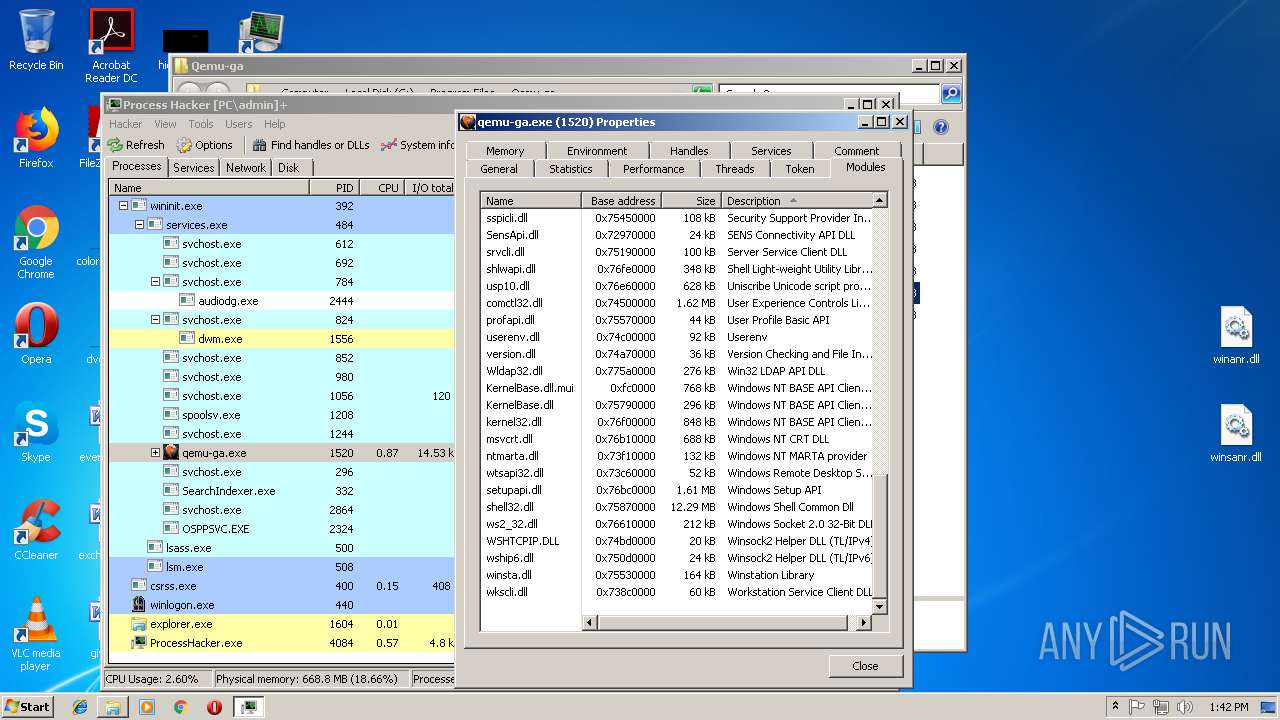
Task: Open VLC media player shortcut
Action: (36, 634)
